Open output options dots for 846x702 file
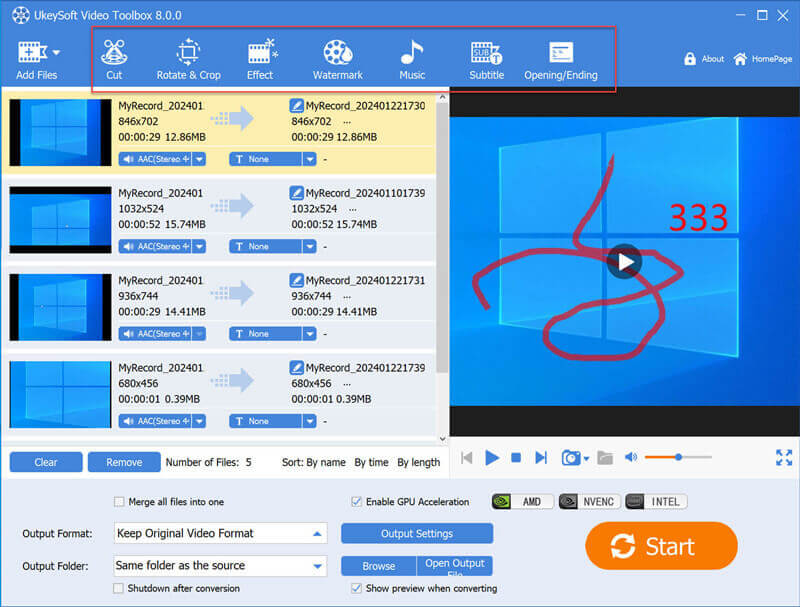 pyautogui.click(x=347, y=122)
